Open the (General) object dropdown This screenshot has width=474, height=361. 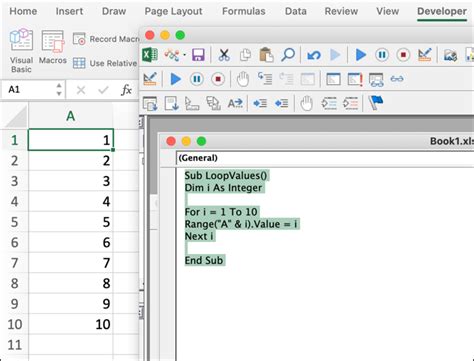325,158
